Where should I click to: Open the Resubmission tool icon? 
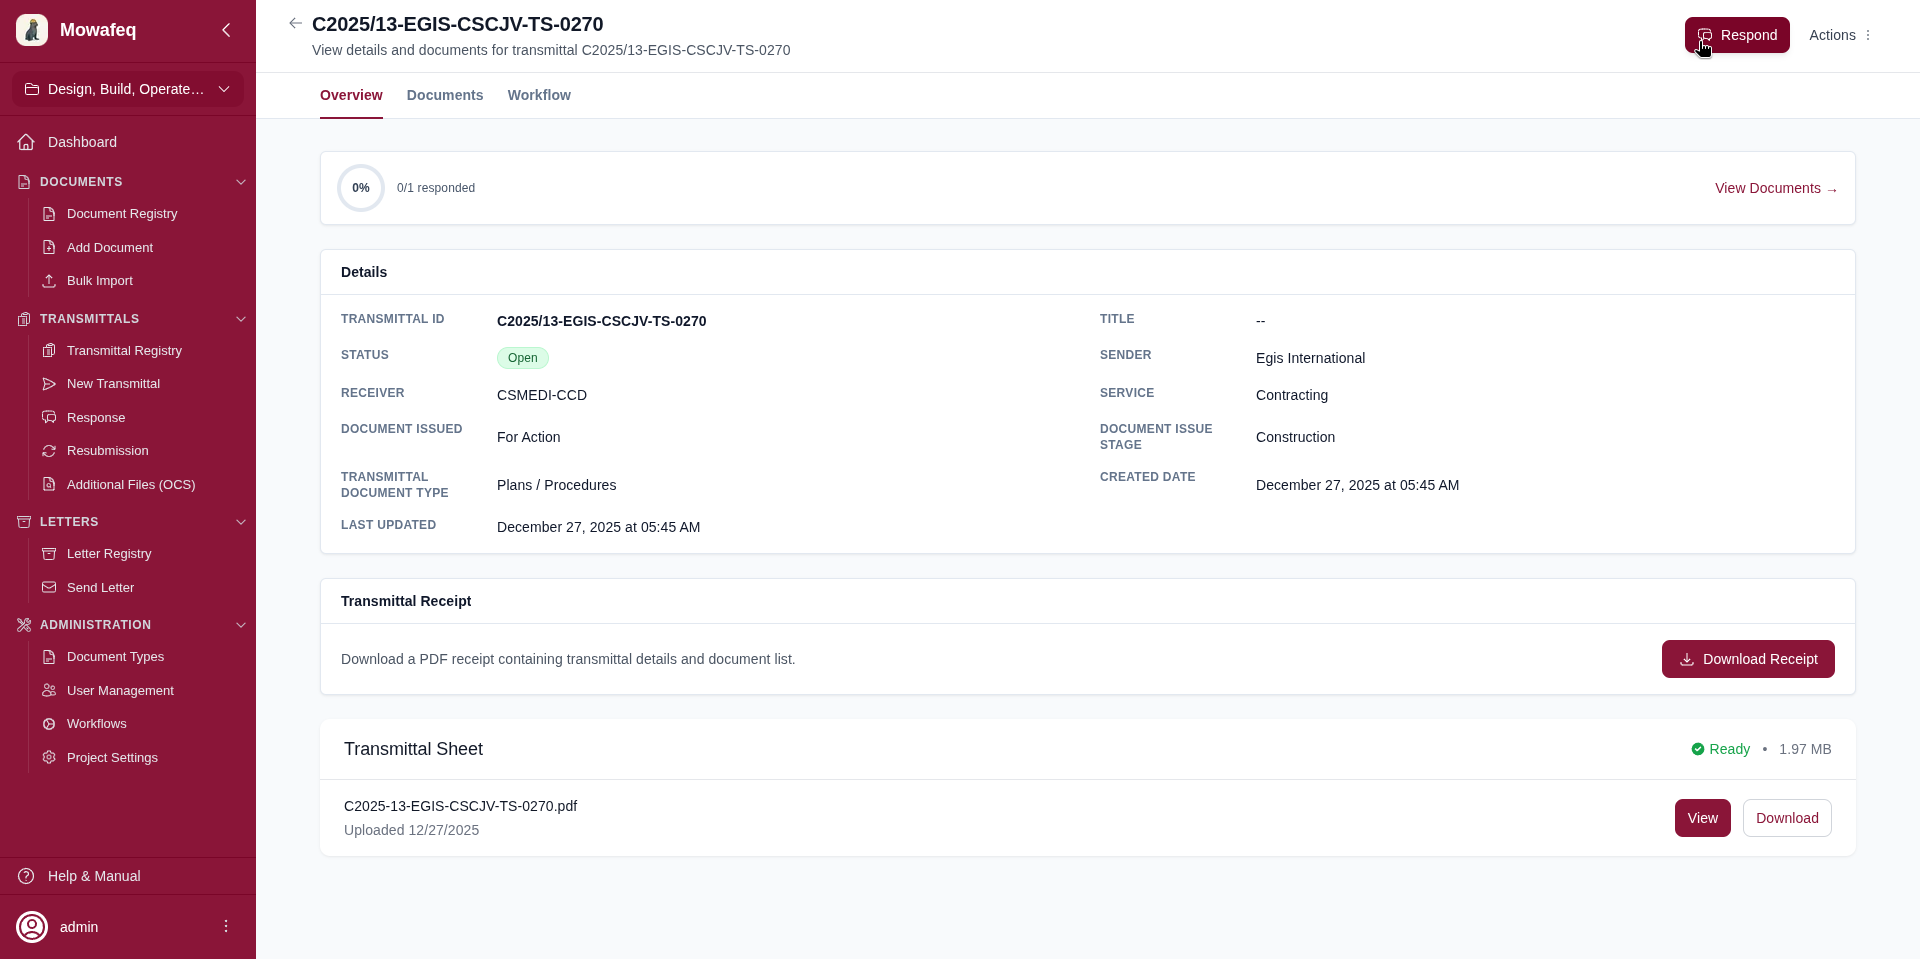point(49,451)
